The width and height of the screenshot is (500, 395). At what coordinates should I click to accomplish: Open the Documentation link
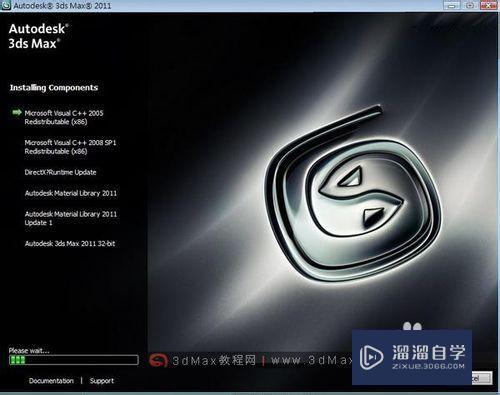tap(51, 381)
